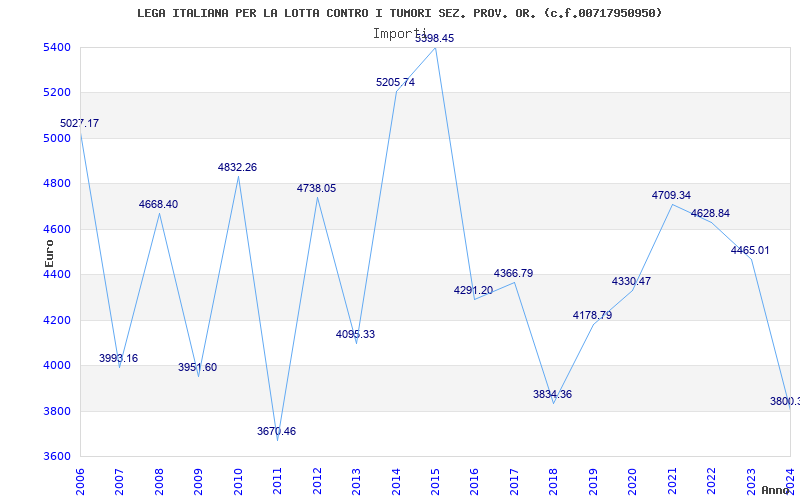Click x-axis year 2009
Image resolution: width=800 pixels, height=500 pixels.
tap(198, 481)
